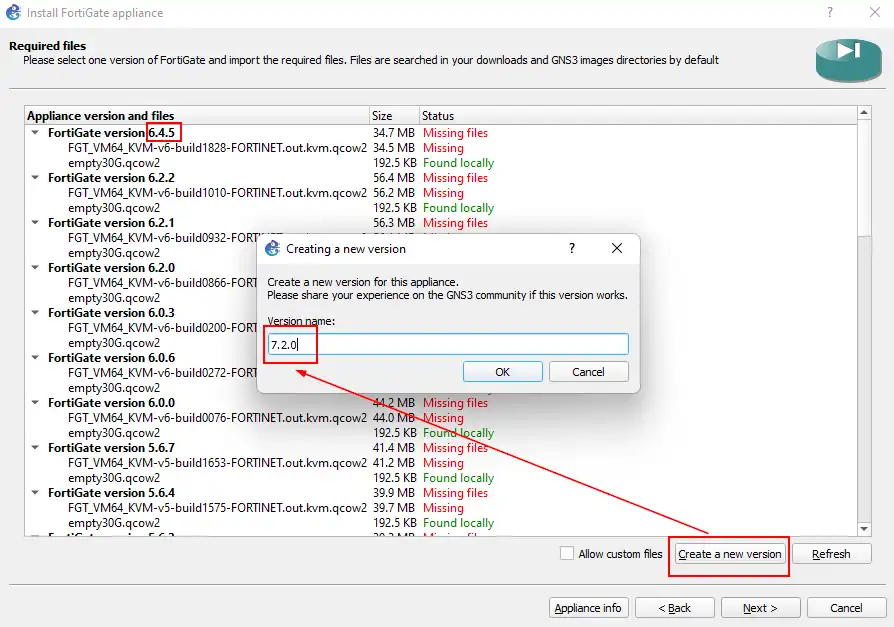Close the Creating a new version dialog
Image resolution: width=894 pixels, height=627 pixels.
coord(616,248)
